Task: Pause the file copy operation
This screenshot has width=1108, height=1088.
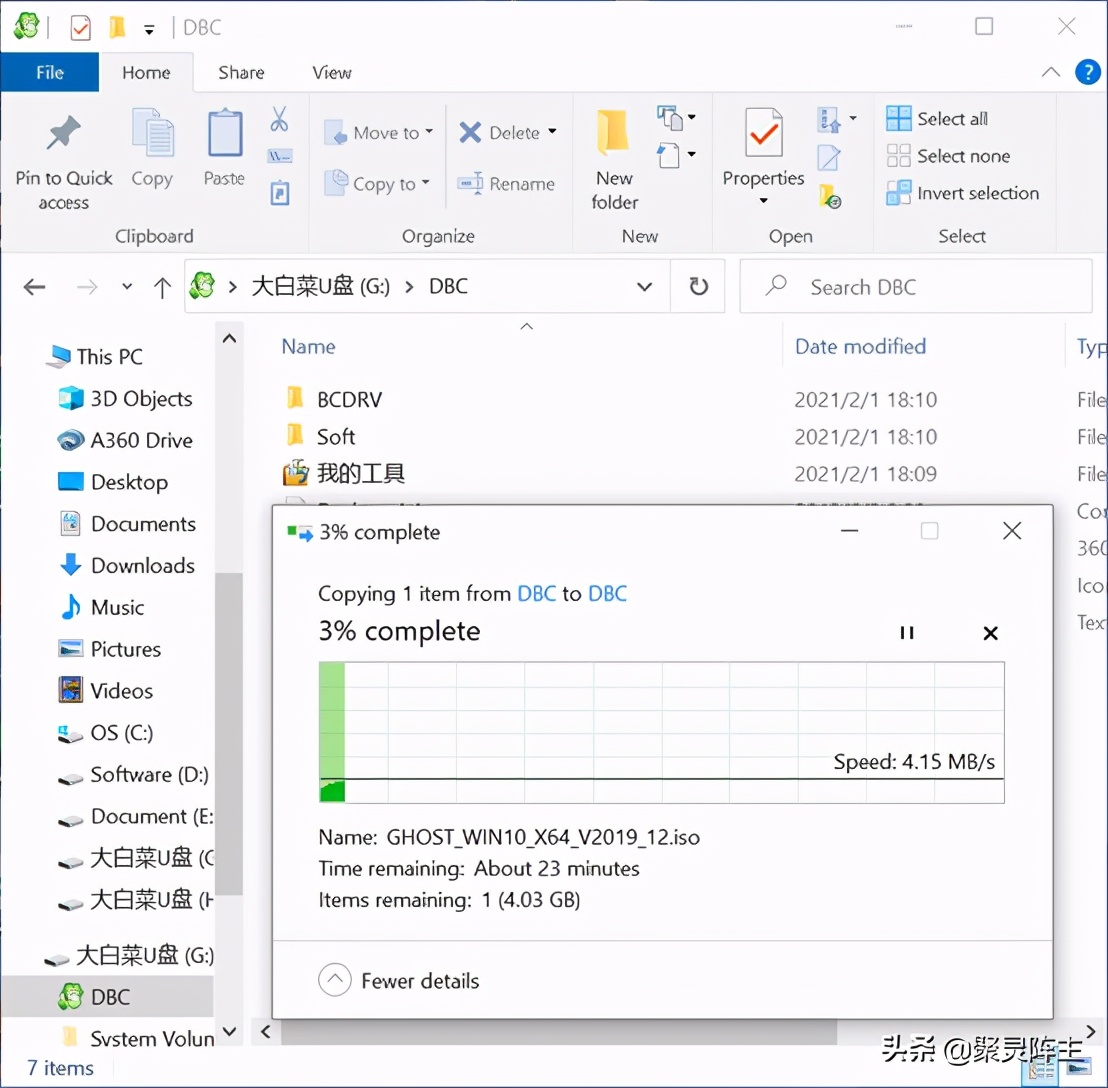Action: [x=907, y=633]
